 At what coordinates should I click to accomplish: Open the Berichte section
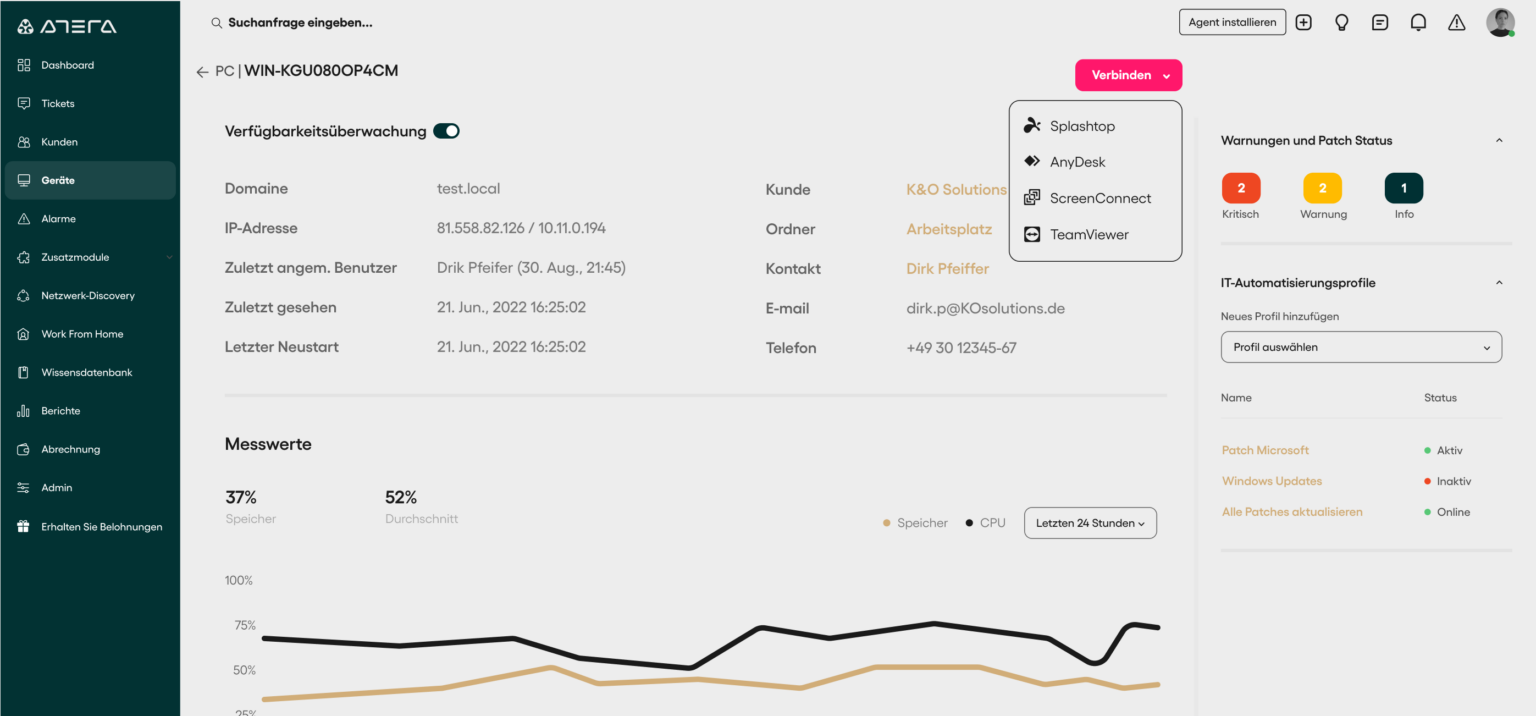59,410
